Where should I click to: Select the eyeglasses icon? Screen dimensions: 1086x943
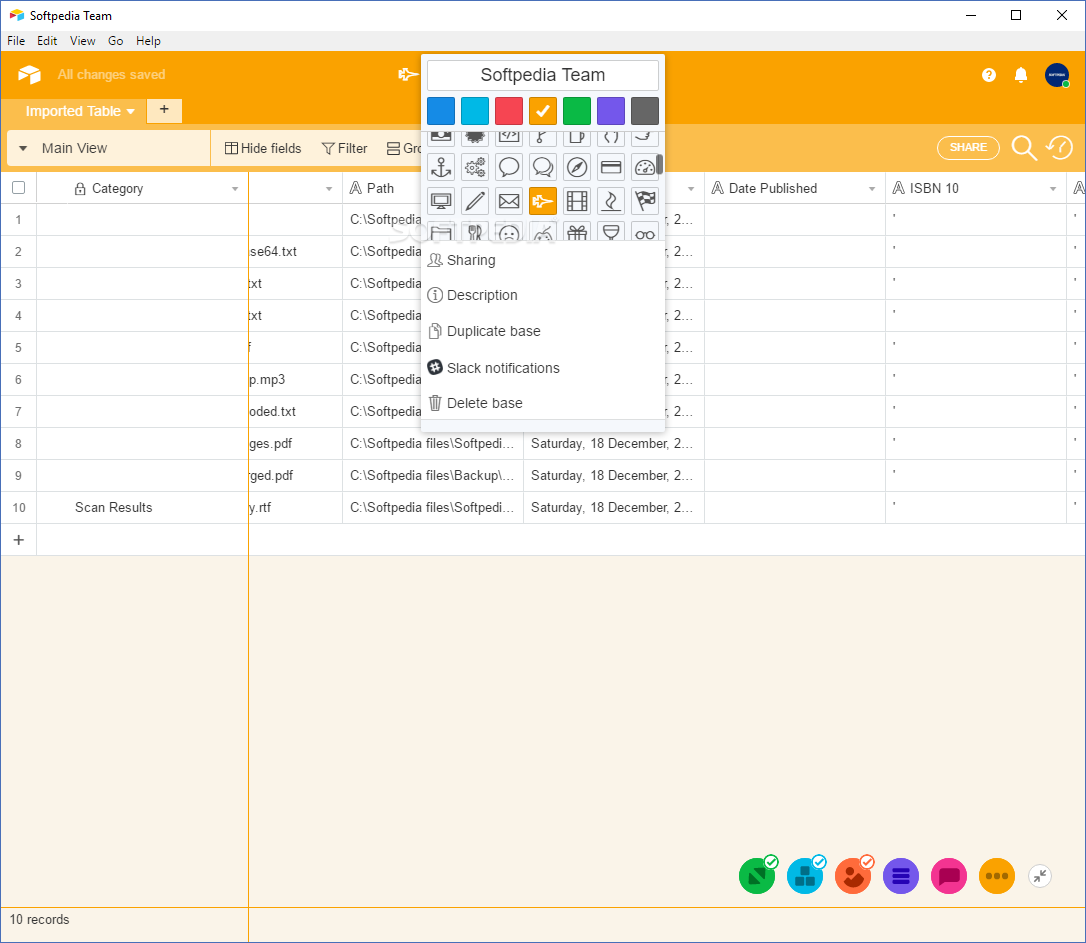[645, 231]
